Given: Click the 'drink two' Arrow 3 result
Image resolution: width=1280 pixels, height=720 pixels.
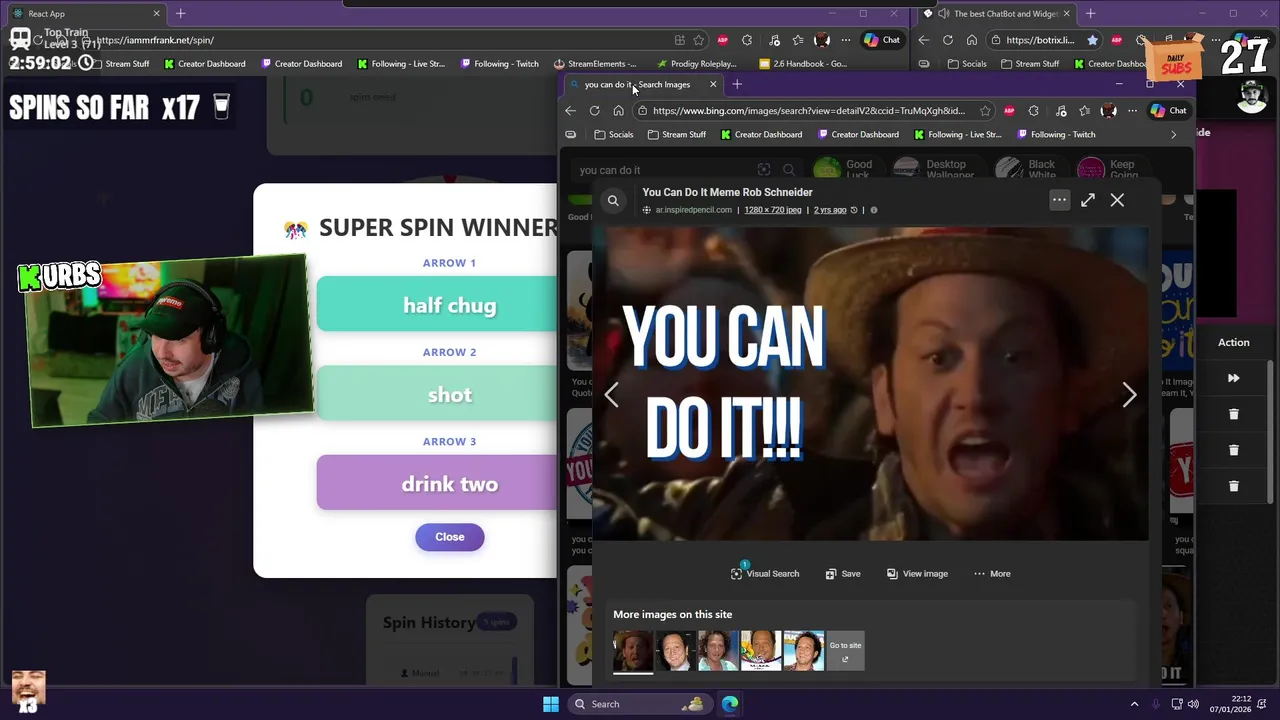Looking at the screenshot, I should tap(438, 483).
